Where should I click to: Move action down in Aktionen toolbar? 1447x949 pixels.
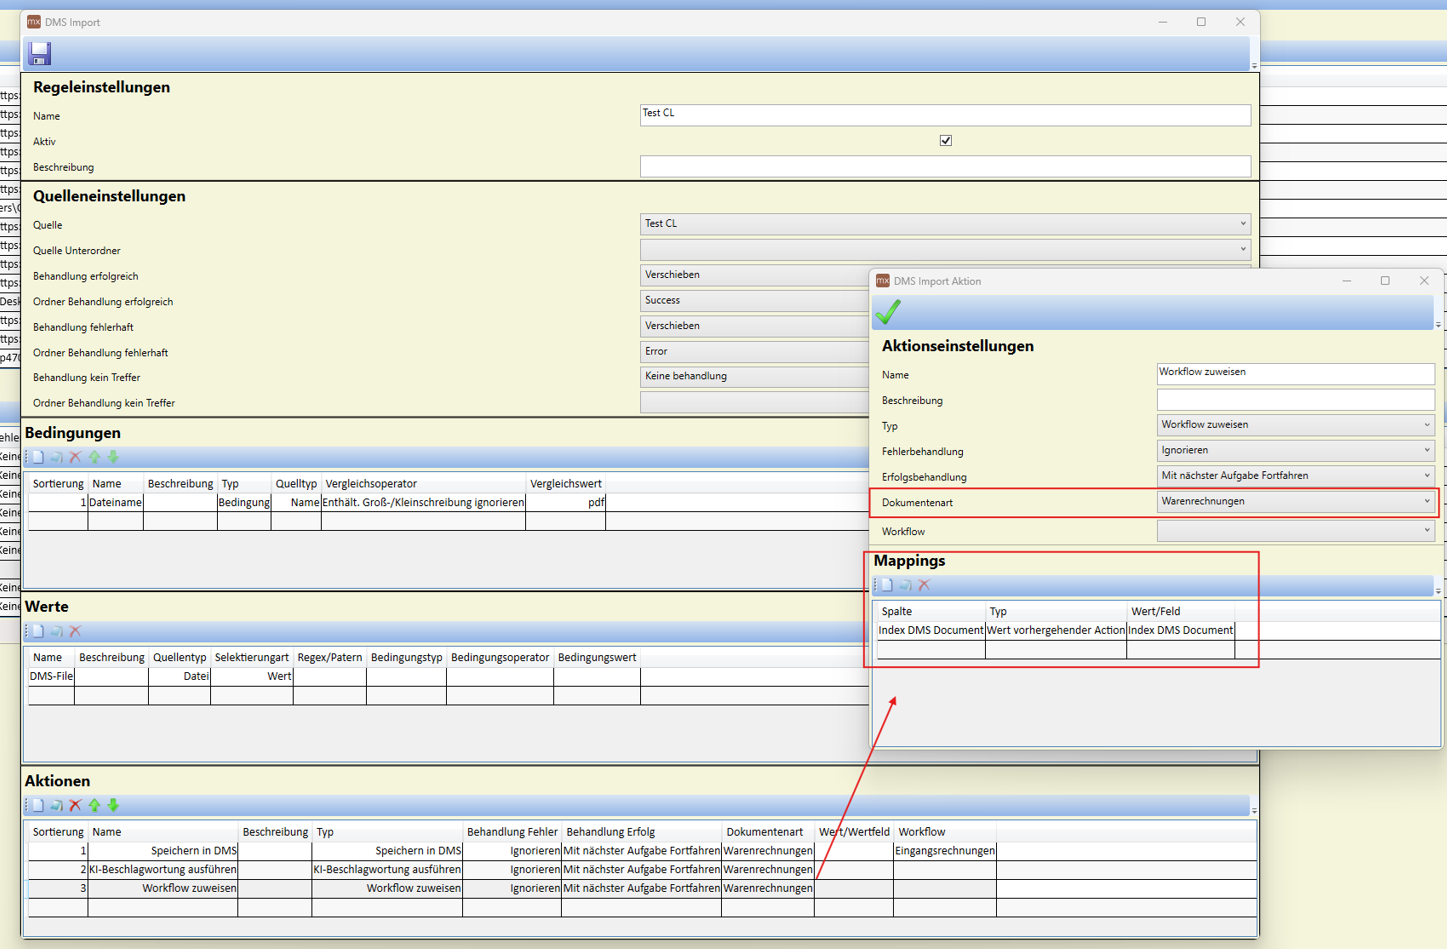tap(113, 805)
